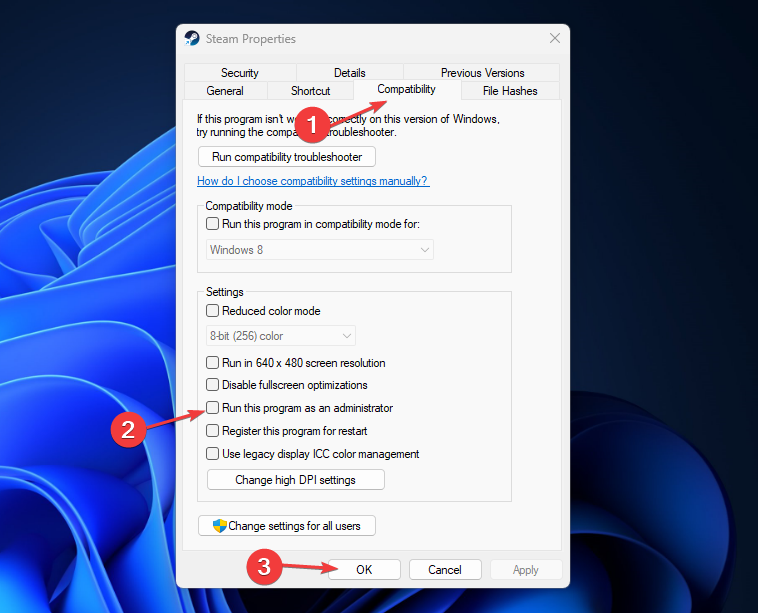This screenshot has height=613, width=758.
Task: Switch to the General tab
Action: coord(225,91)
